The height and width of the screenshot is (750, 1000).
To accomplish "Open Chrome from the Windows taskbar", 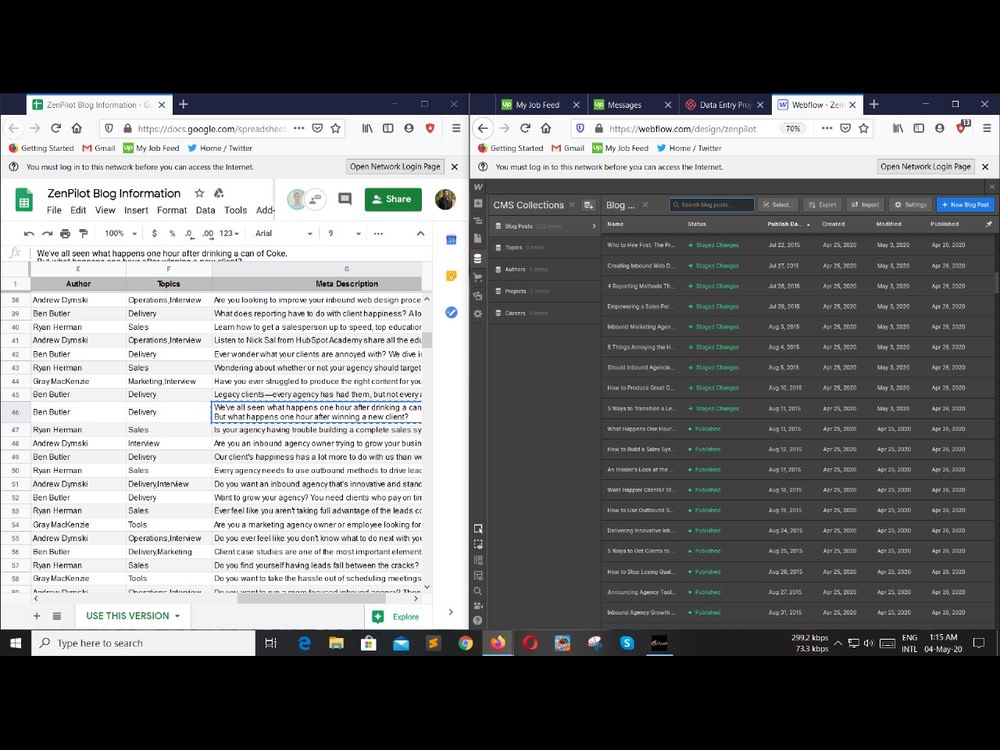I will click(466, 643).
